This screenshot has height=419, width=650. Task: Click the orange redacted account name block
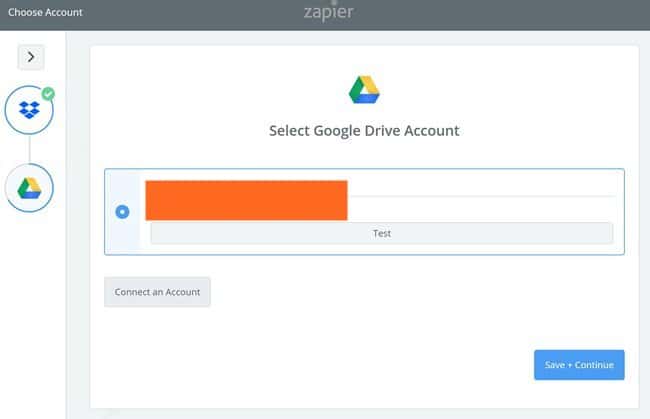tap(246, 199)
